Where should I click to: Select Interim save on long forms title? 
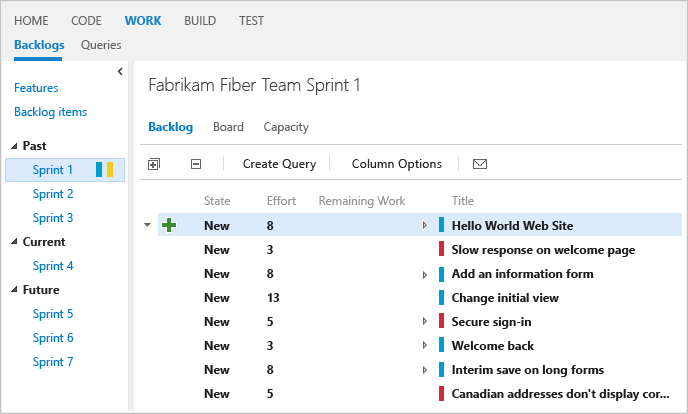tap(528, 370)
